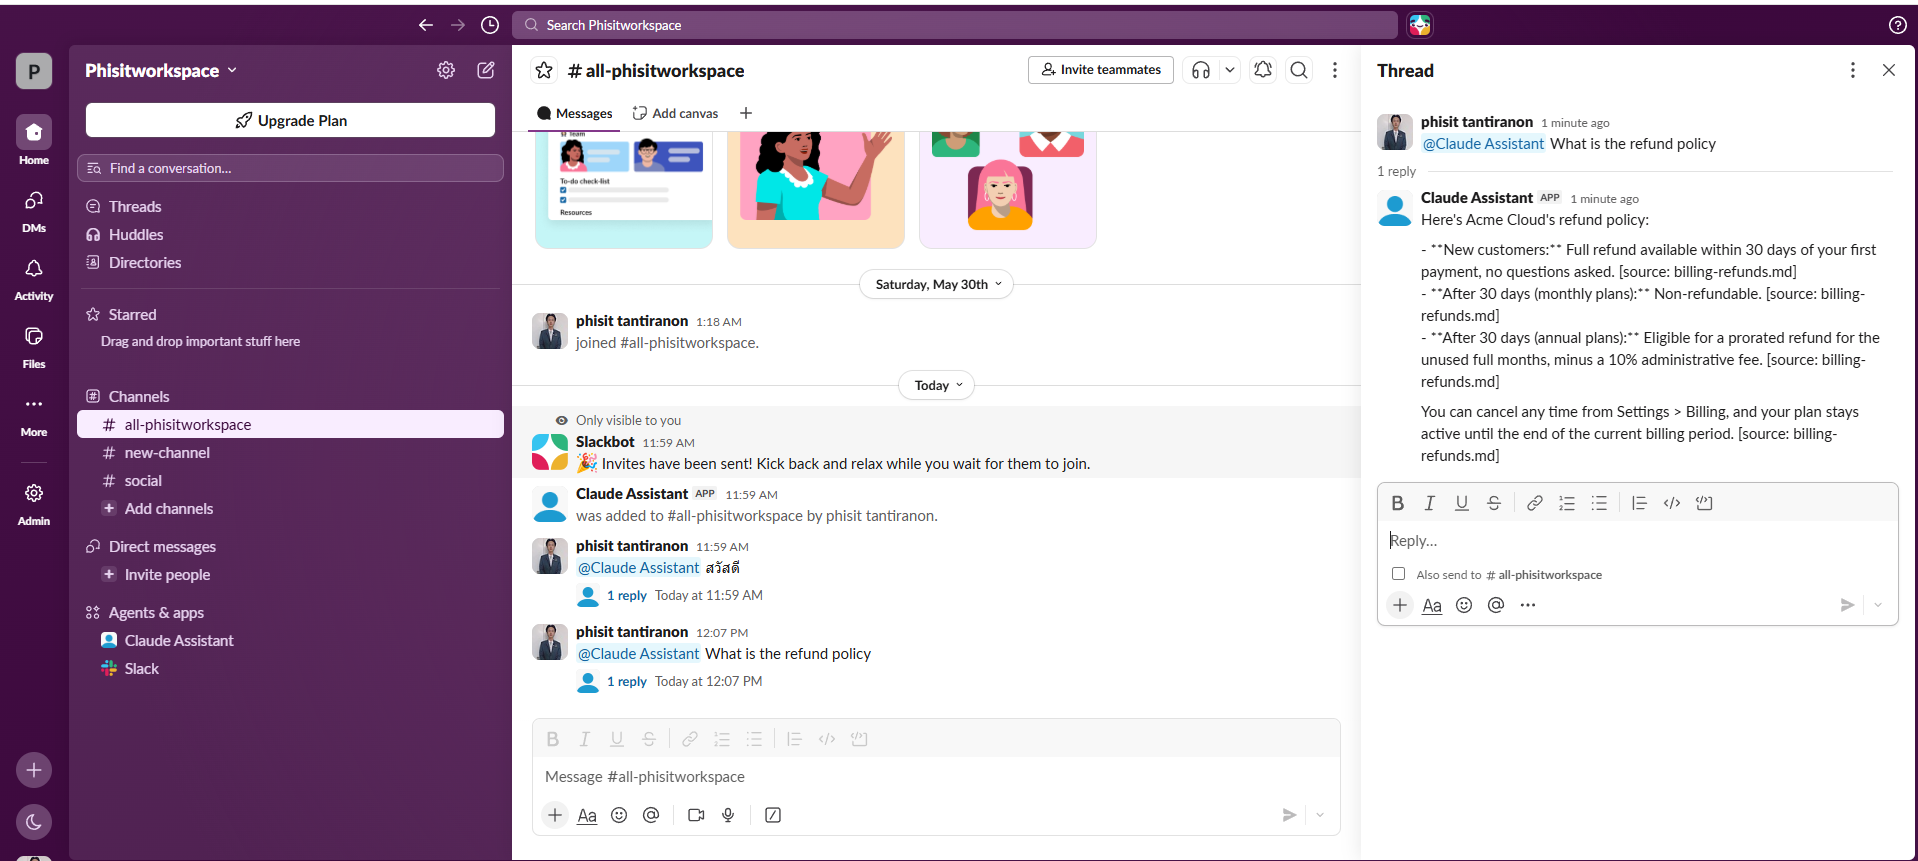This screenshot has height=861, width=1918.
Task: Open Huddles in the sidebar
Action: (290, 234)
